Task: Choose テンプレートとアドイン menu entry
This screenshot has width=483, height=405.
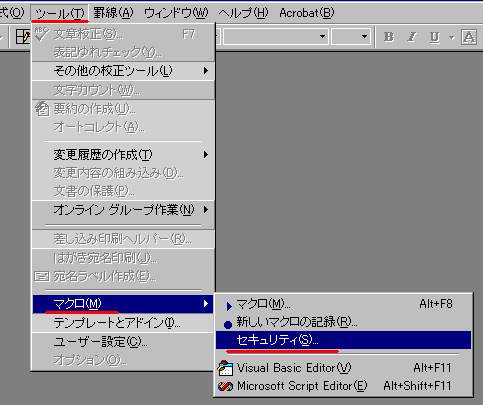Action: tap(123, 323)
